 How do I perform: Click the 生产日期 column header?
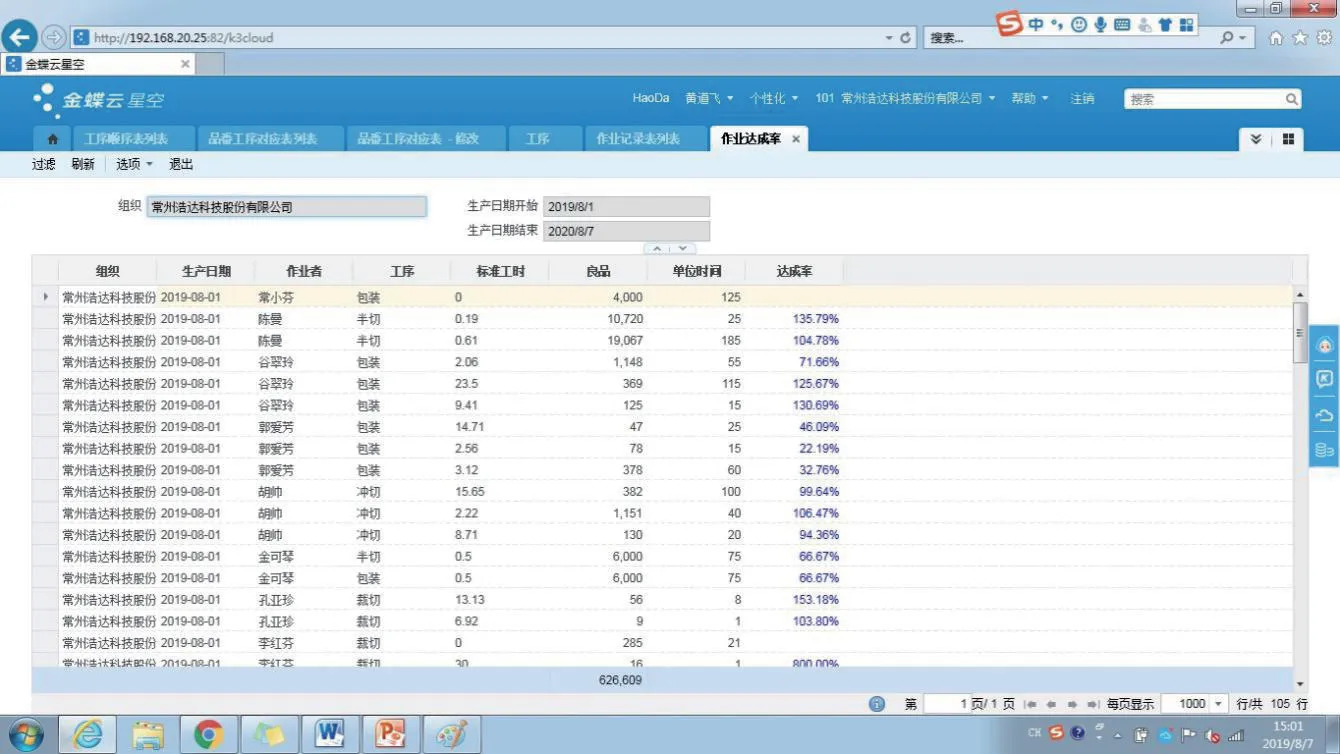coord(206,271)
